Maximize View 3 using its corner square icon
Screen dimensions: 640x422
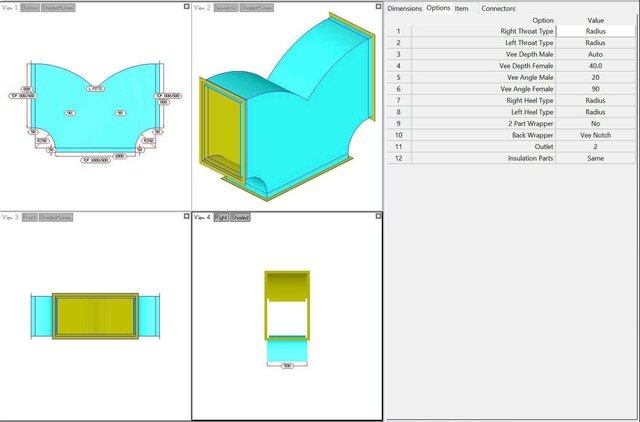point(186,216)
